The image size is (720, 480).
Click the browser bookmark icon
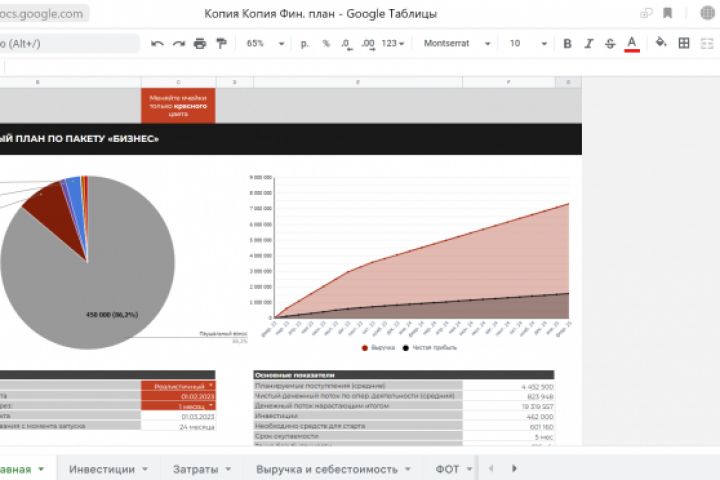(668, 13)
